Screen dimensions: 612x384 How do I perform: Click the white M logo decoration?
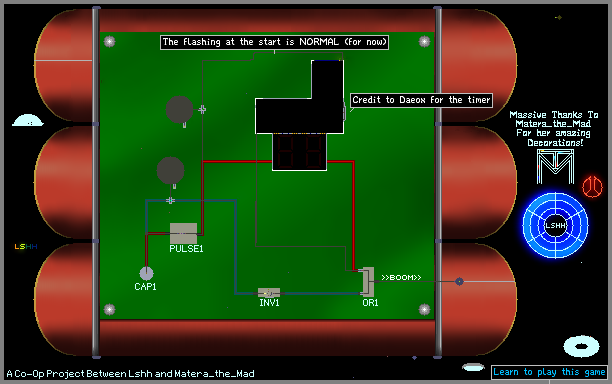(x=555, y=166)
